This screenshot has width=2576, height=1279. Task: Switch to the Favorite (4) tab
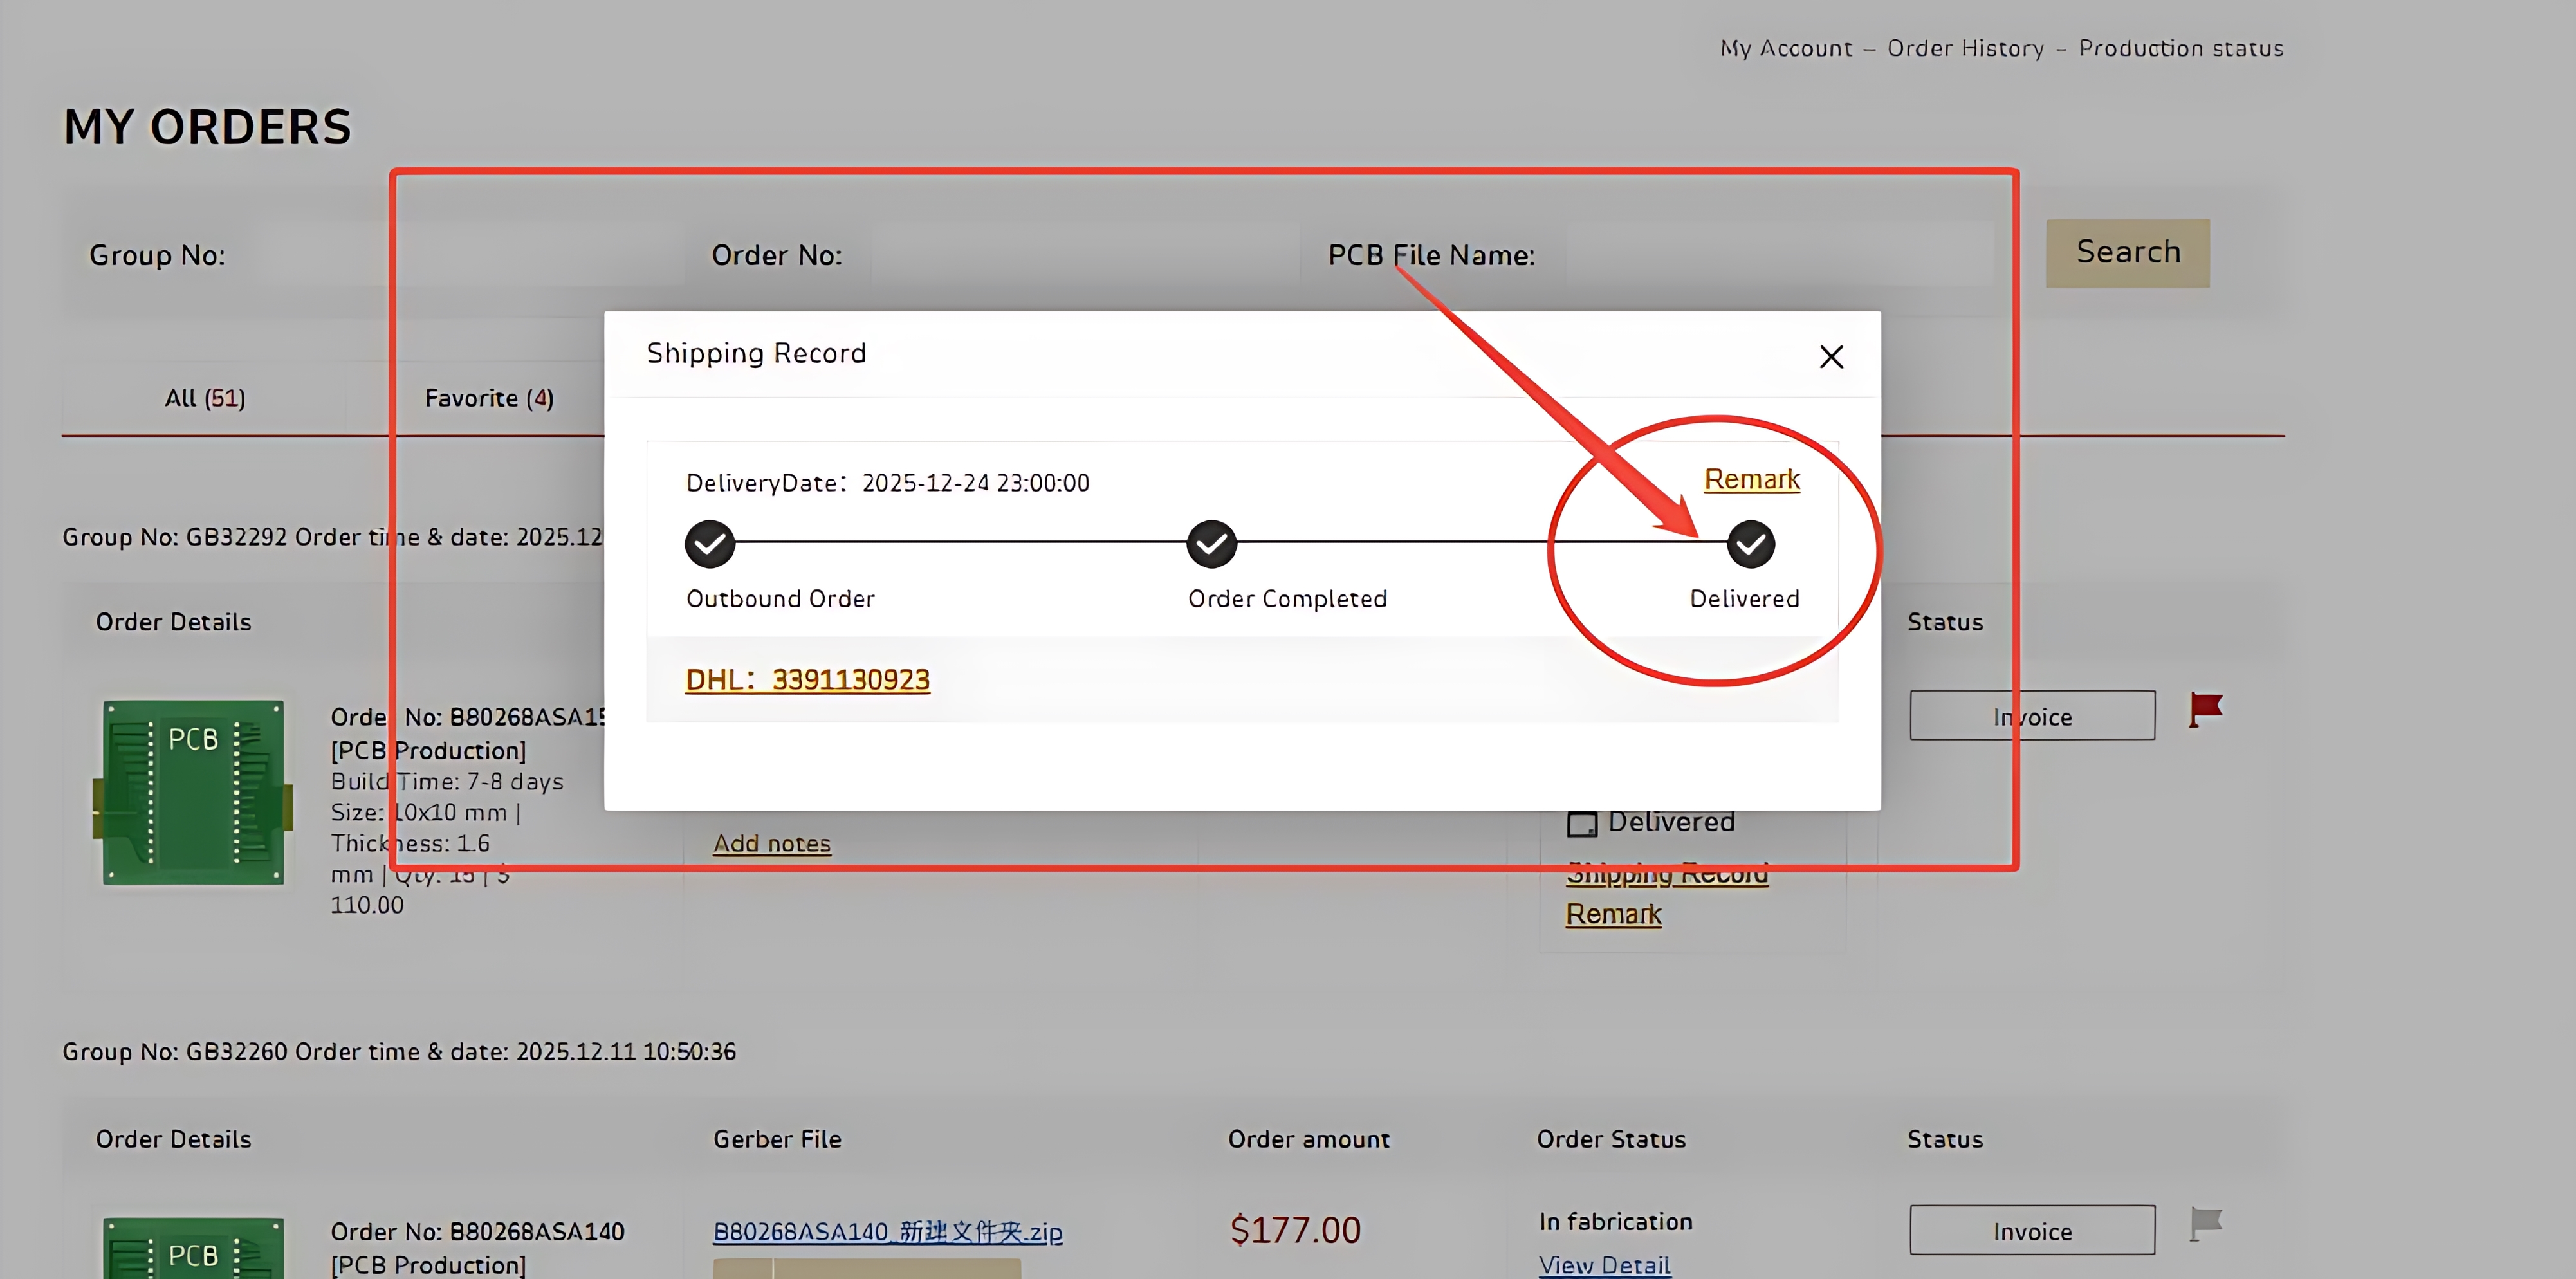point(488,397)
